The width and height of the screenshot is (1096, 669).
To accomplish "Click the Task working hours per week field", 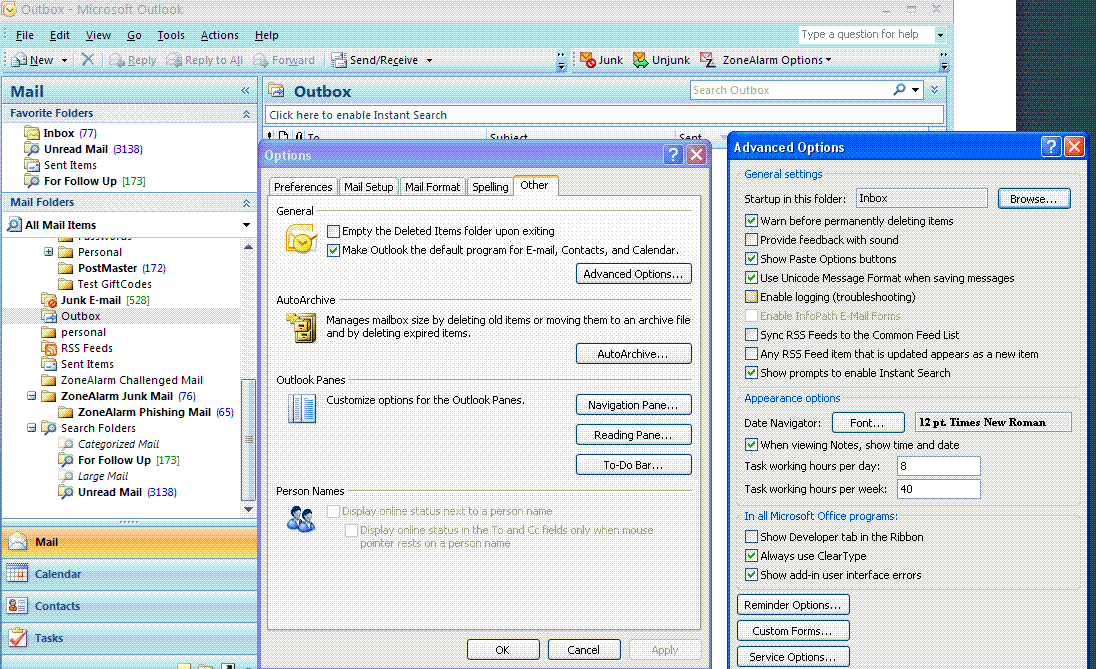I will (938, 489).
